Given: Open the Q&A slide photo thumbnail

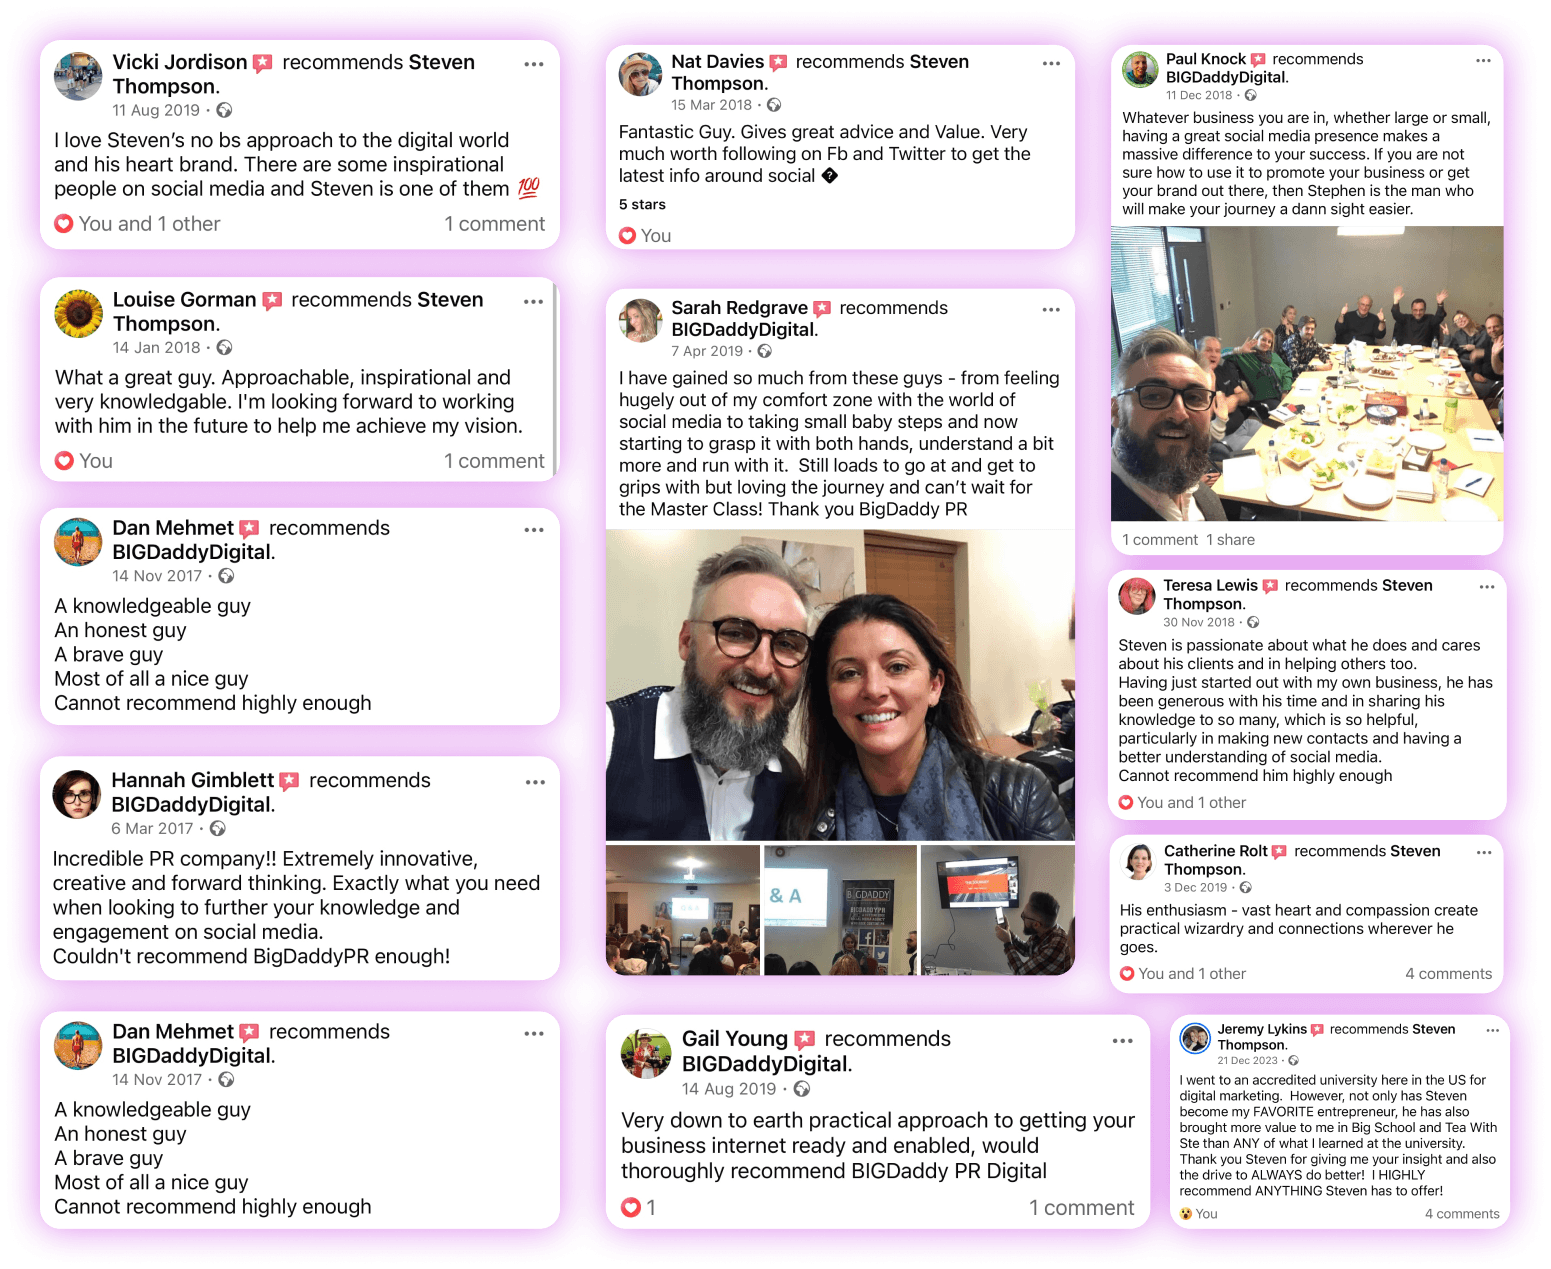Looking at the screenshot, I should pyautogui.click(x=840, y=910).
